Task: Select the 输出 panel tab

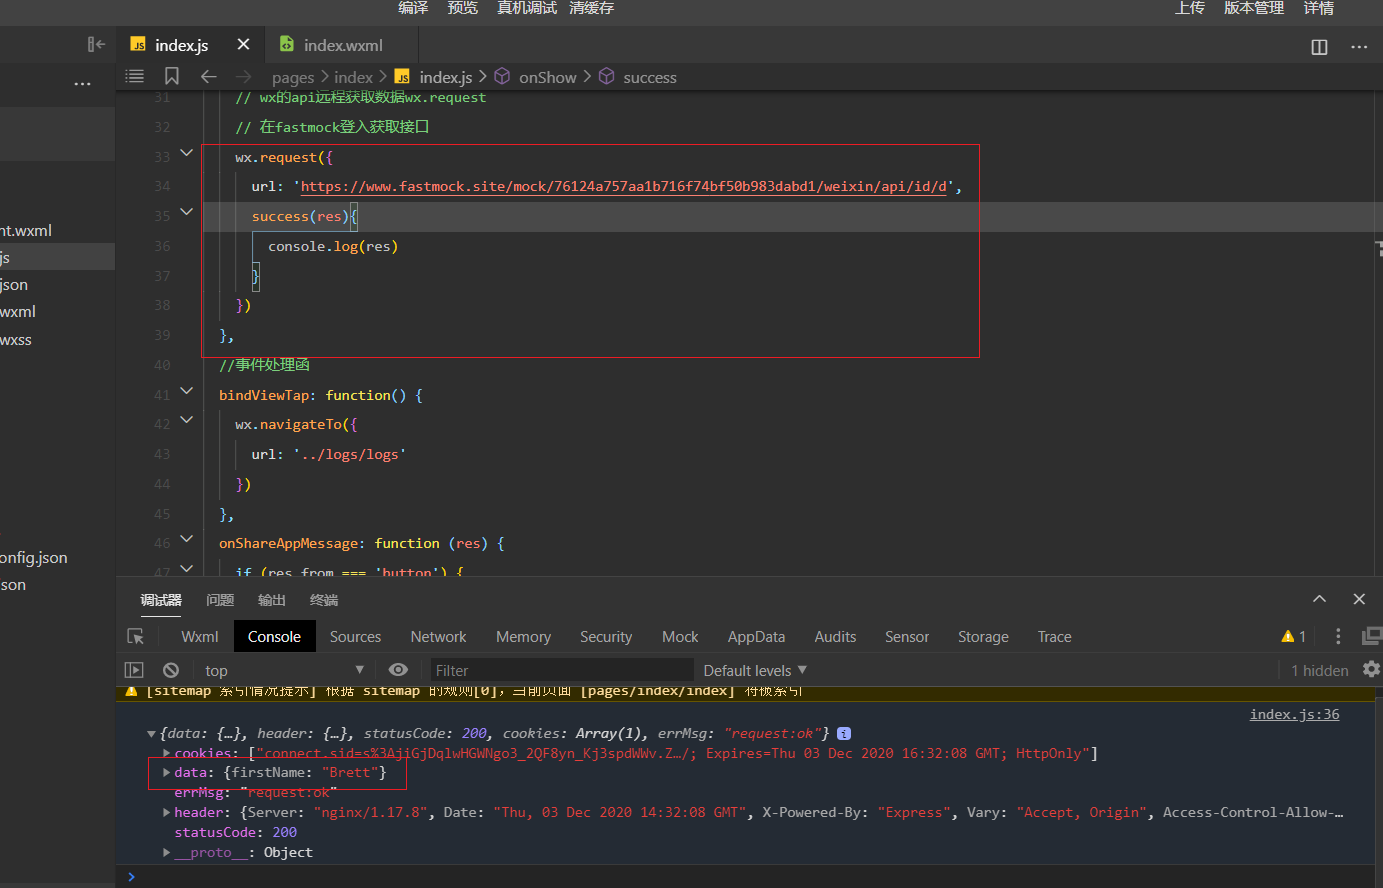Action: pos(272,600)
